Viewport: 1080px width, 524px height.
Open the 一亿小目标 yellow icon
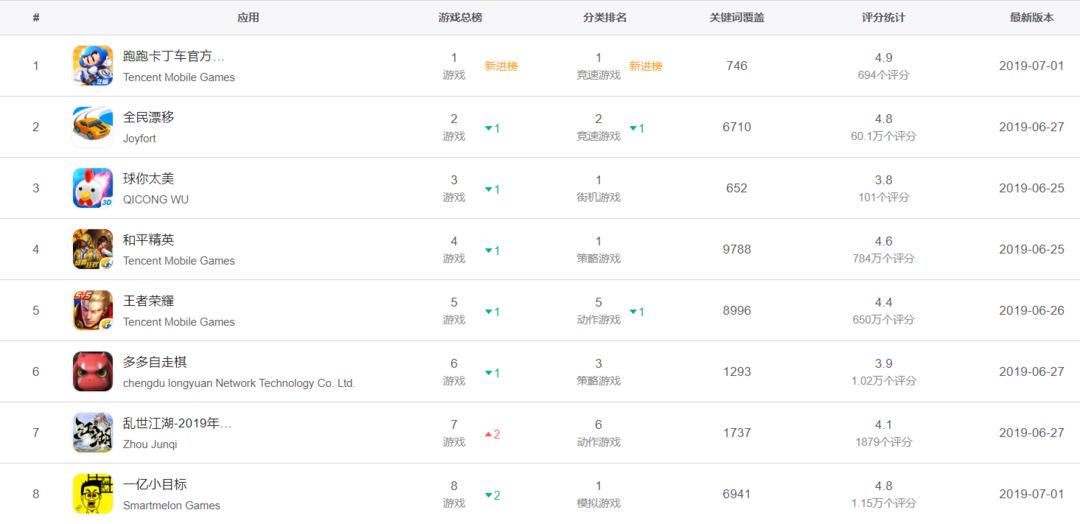[93, 494]
